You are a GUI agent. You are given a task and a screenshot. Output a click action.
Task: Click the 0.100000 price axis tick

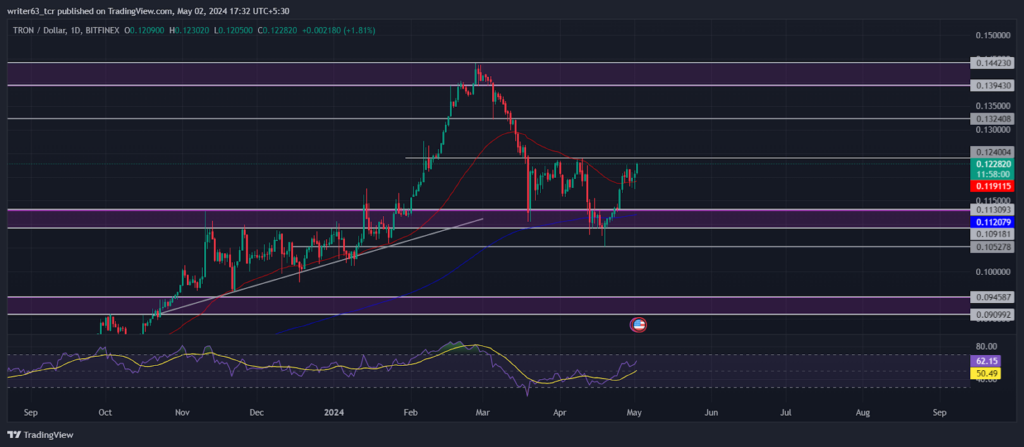coord(993,272)
